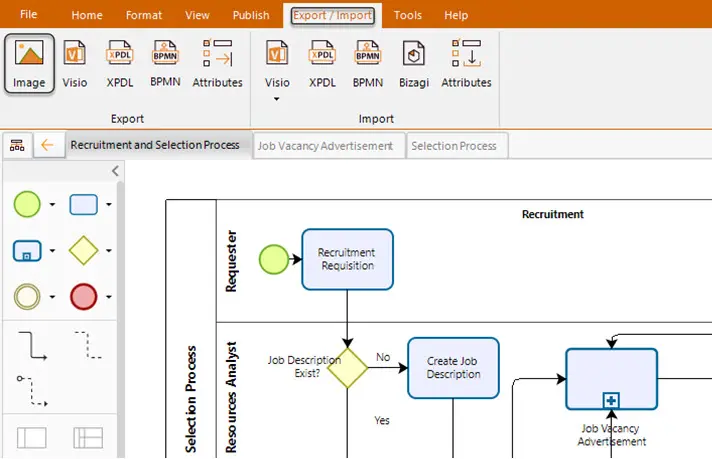Export the model to XPDL
This screenshot has width=712, height=459.
(120, 64)
